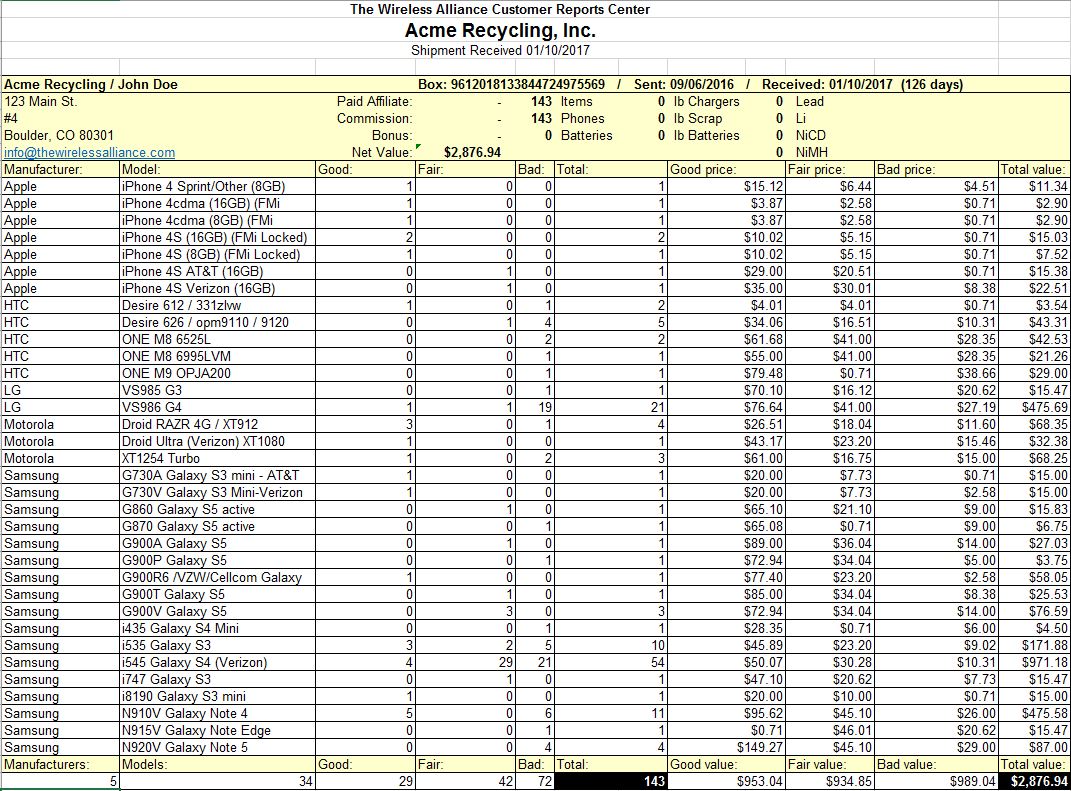Select the $475.69 total value for VS986 G4
Viewport: 1071px width, 791px height.
(1034, 407)
